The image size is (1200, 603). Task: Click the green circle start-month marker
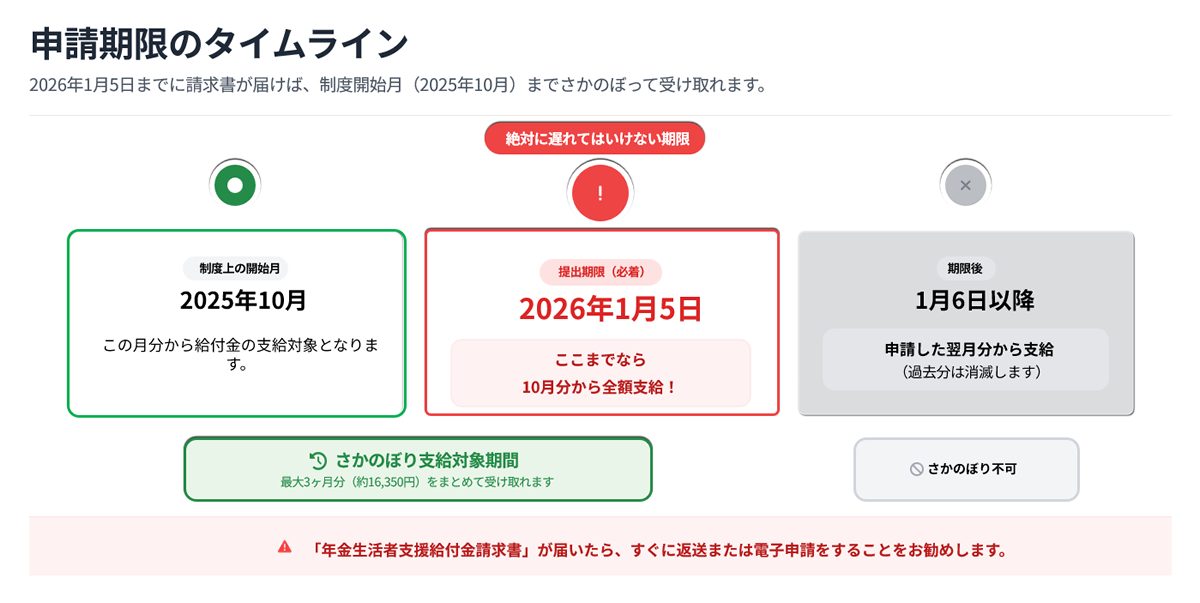pyautogui.click(x=235, y=185)
